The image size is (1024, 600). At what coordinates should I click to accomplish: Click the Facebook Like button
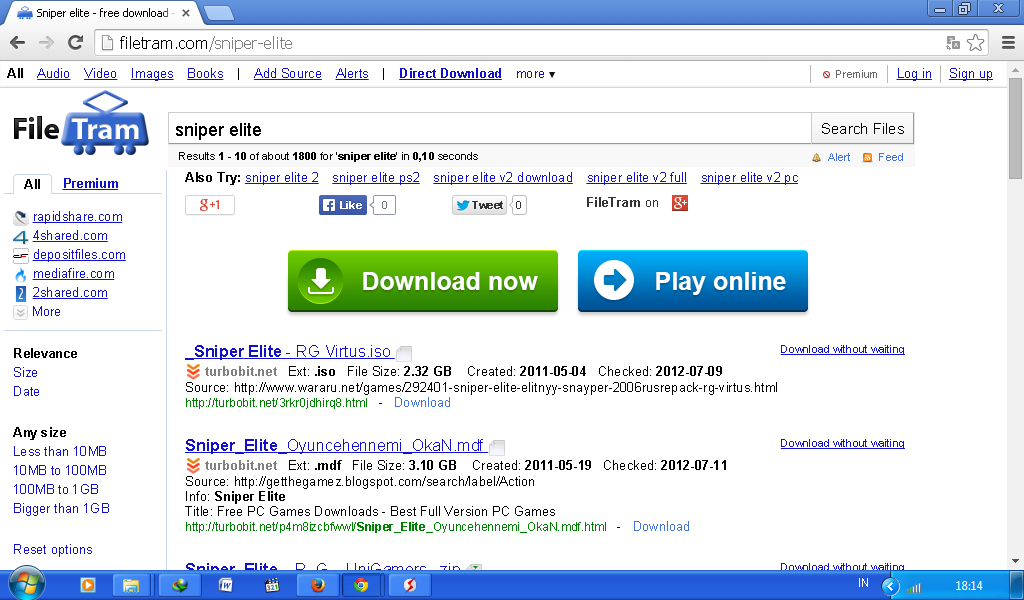click(x=343, y=205)
